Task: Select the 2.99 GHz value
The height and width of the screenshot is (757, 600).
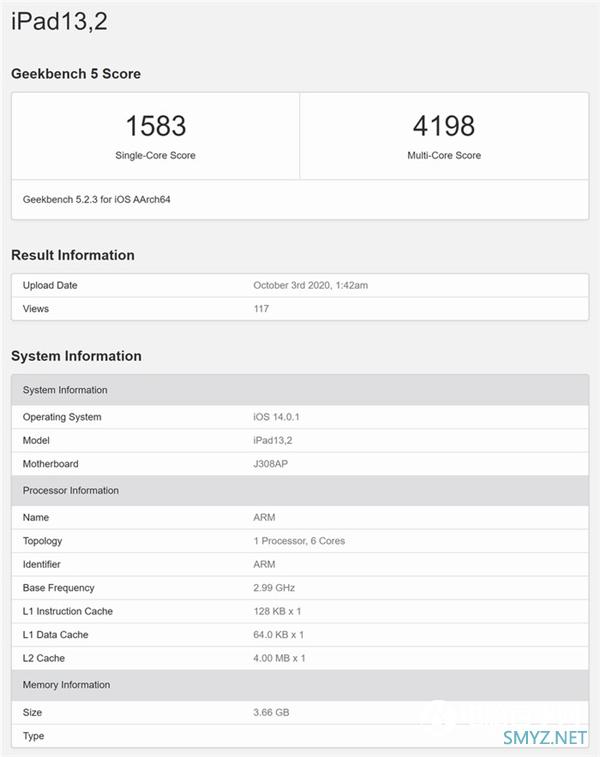Action: pyautogui.click(x=274, y=588)
